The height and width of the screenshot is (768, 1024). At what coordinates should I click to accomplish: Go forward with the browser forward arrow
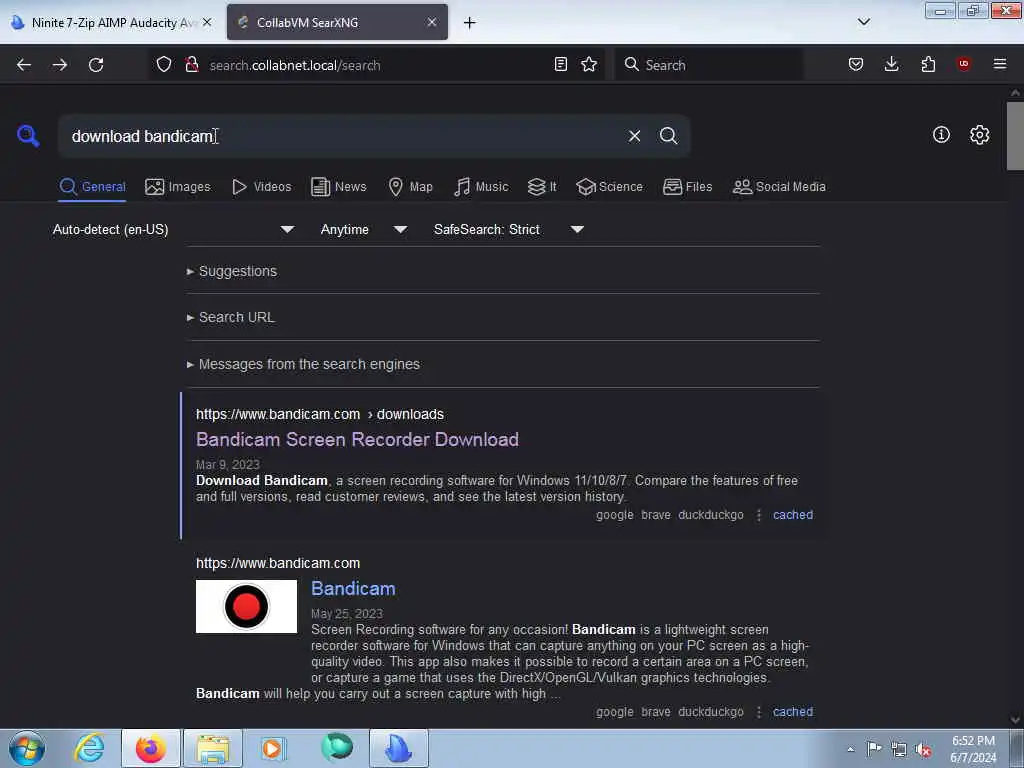point(60,65)
